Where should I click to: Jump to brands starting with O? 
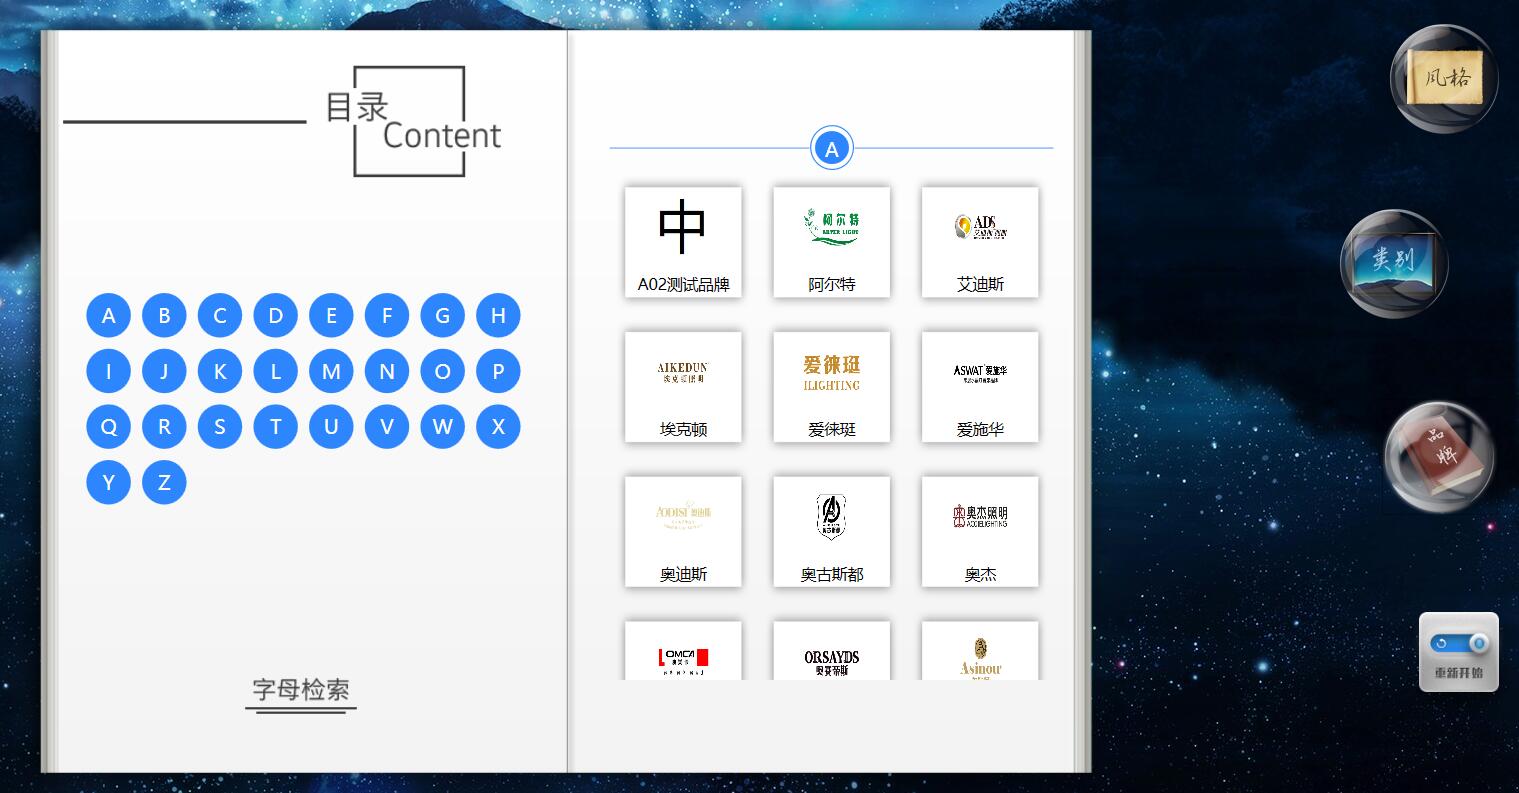tap(442, 372)
